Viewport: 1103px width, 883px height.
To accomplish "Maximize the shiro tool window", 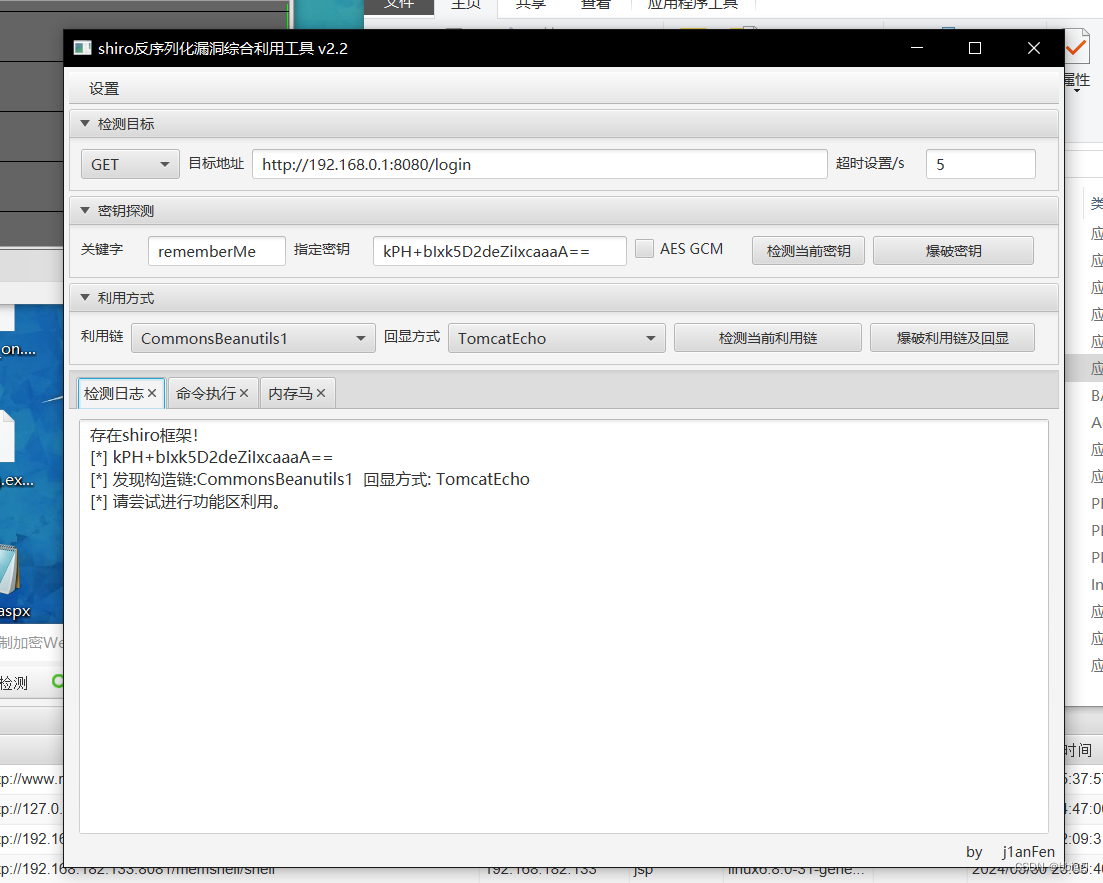I will 975,48.
